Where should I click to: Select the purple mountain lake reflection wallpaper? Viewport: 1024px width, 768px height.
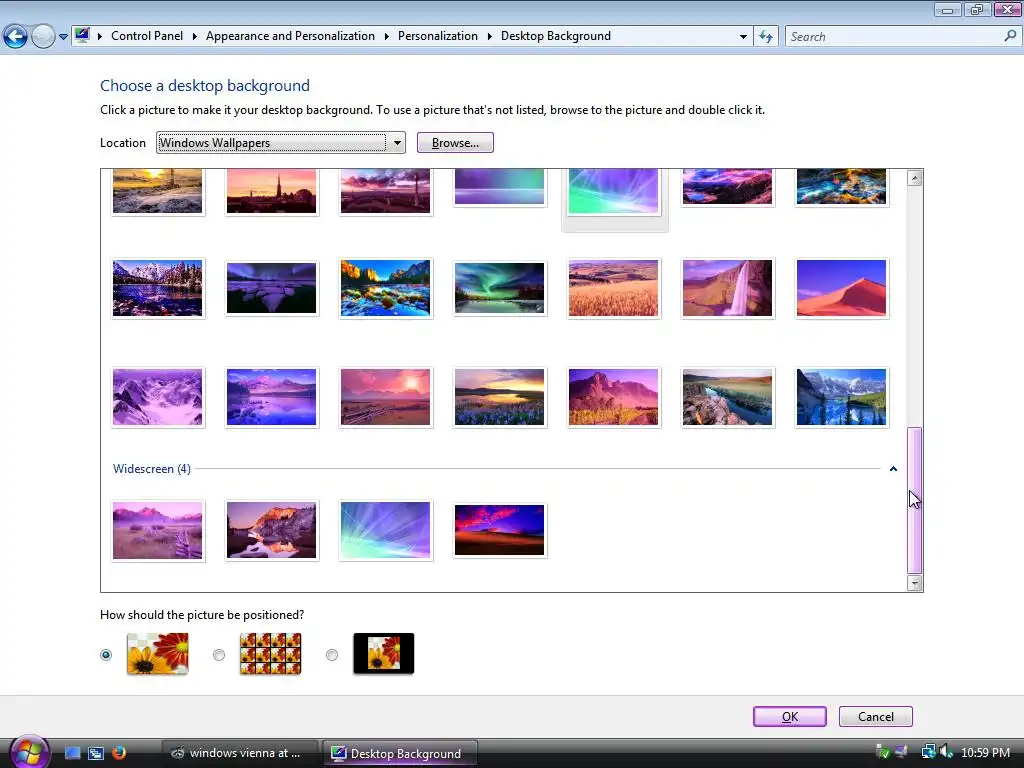(x=271, y=397)
